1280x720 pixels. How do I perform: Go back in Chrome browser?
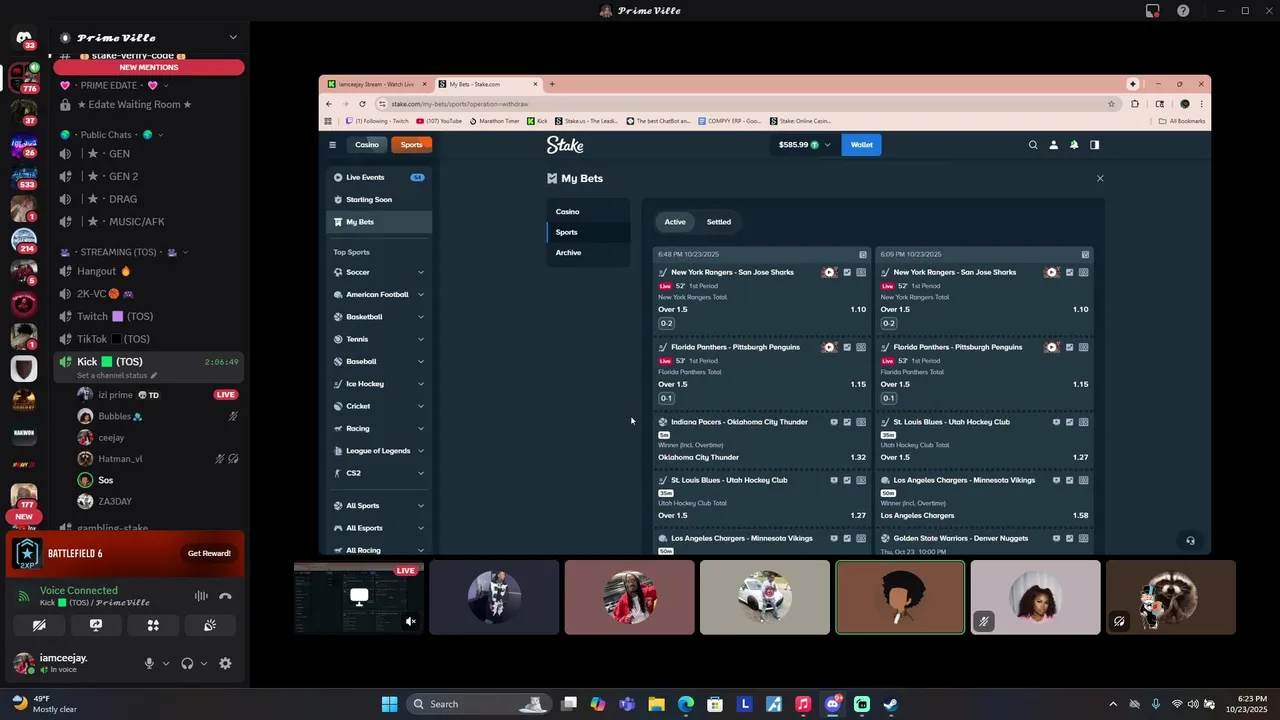coord(329,104)
